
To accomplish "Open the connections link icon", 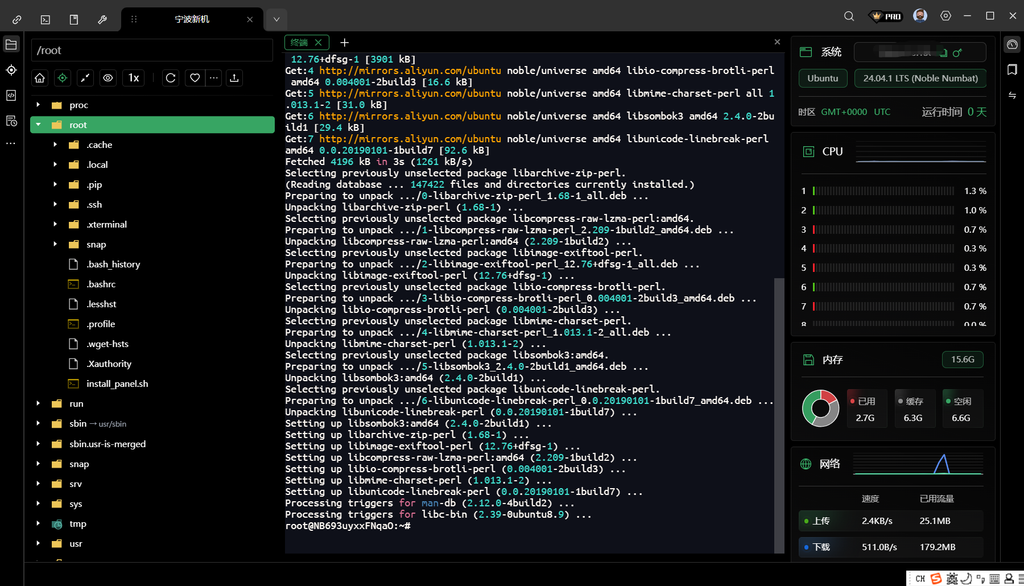I will point(17,20).
